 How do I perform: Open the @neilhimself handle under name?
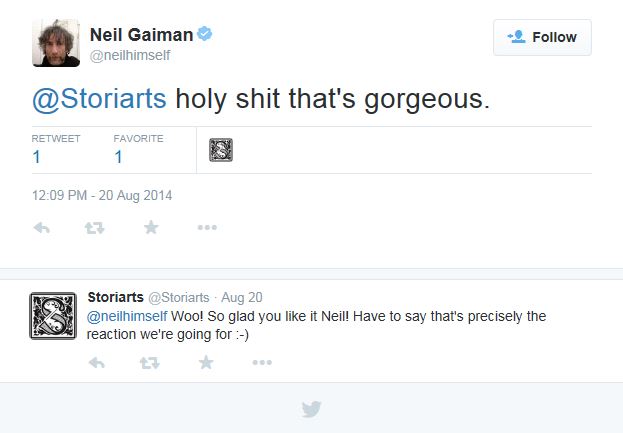pos(132,55)
